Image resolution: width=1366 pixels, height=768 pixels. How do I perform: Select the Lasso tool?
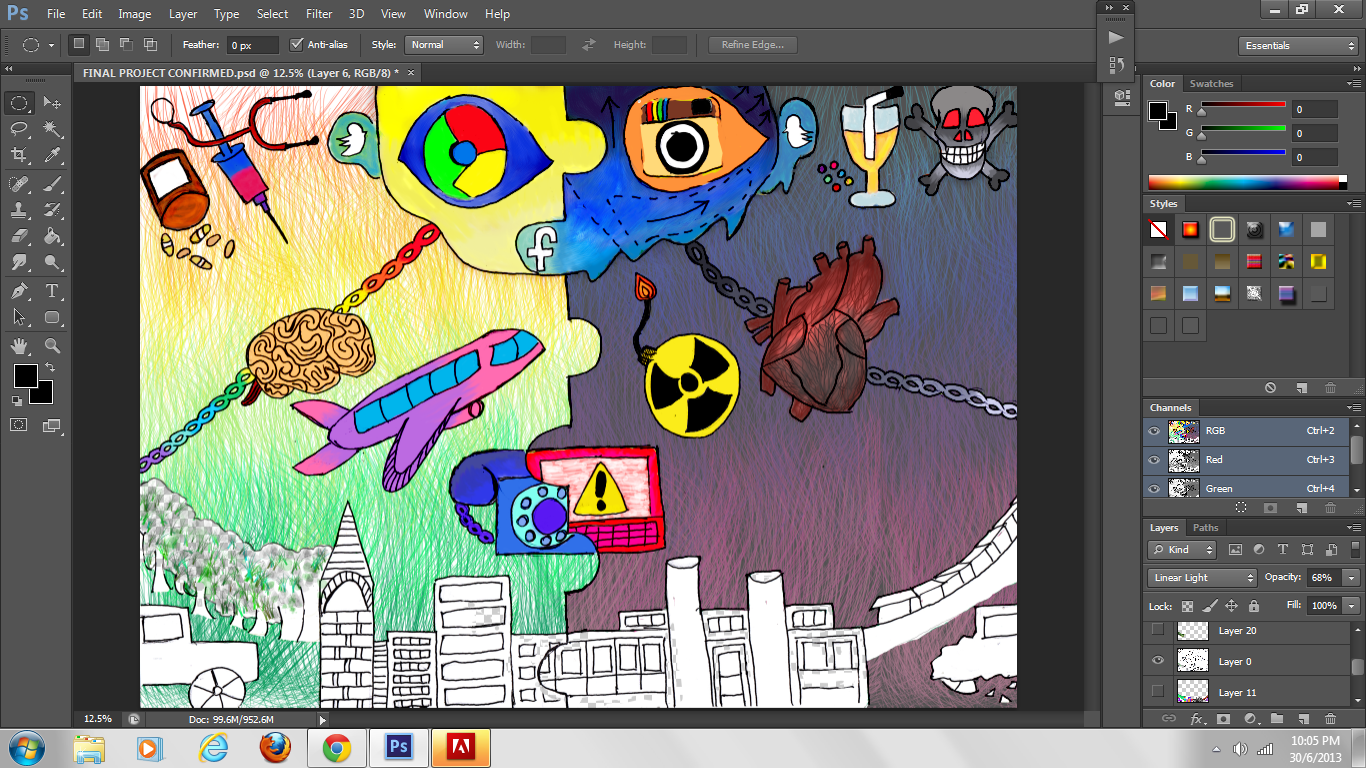[x=19, y=129]
